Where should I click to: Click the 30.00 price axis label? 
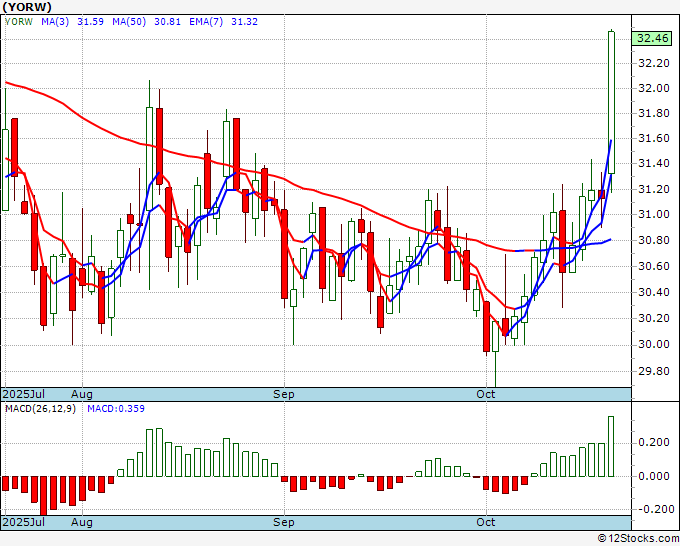click(654, 344)
